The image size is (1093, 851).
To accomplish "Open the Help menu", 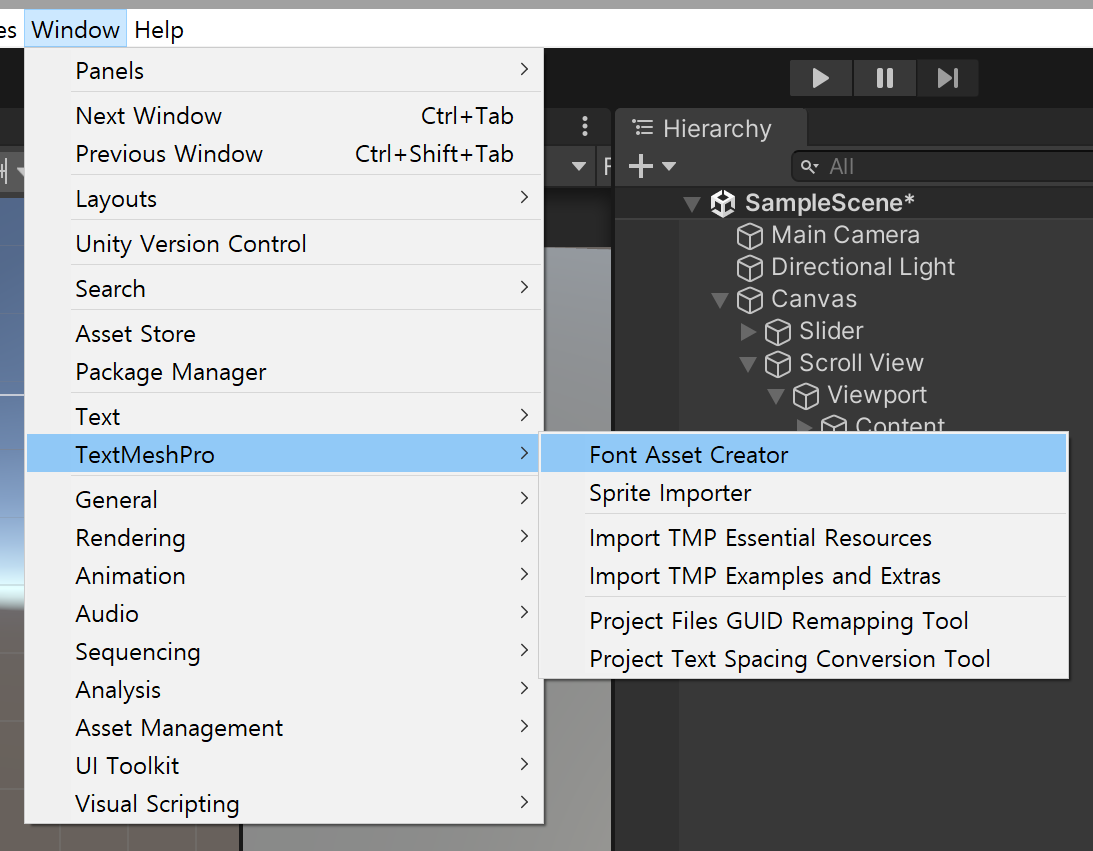I will click(159, 29).
